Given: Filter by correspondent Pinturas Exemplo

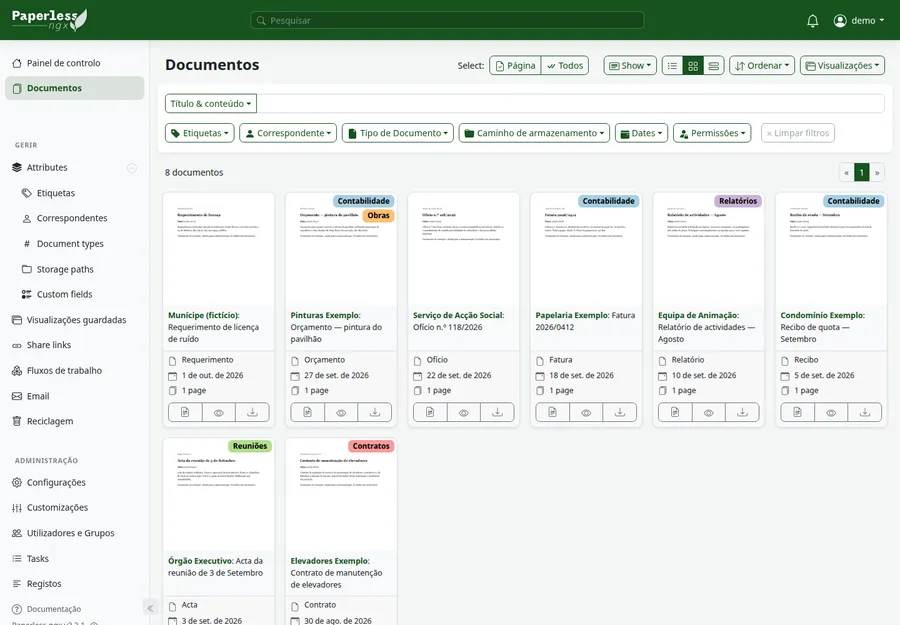Looking at the screenshot, I should click(x=325, y=316).
